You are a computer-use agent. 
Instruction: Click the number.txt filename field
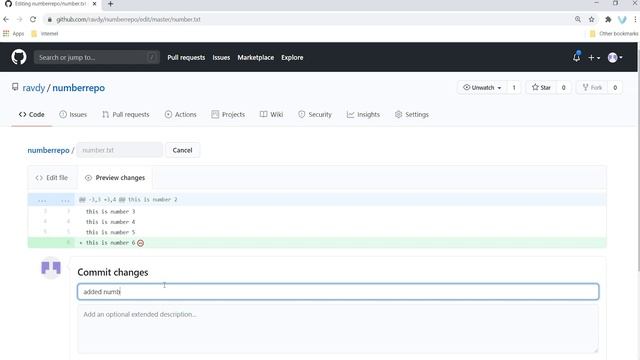[120, 150]
